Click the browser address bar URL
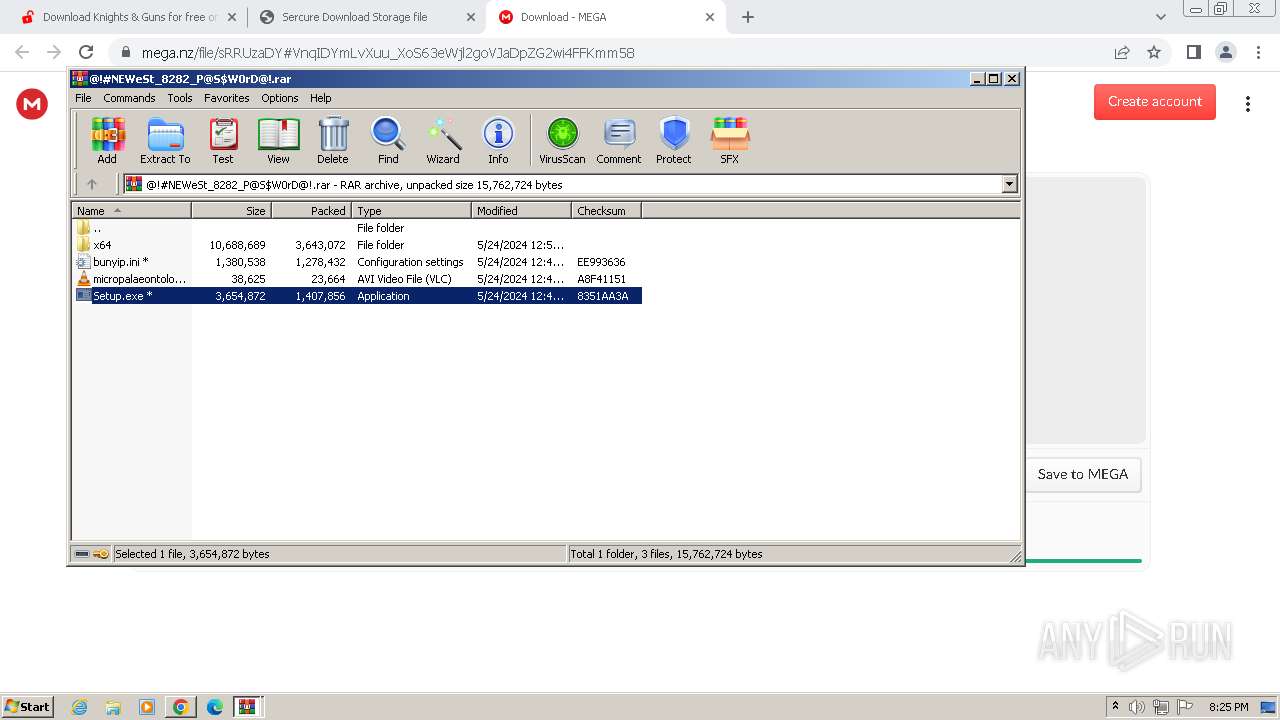 388,53
